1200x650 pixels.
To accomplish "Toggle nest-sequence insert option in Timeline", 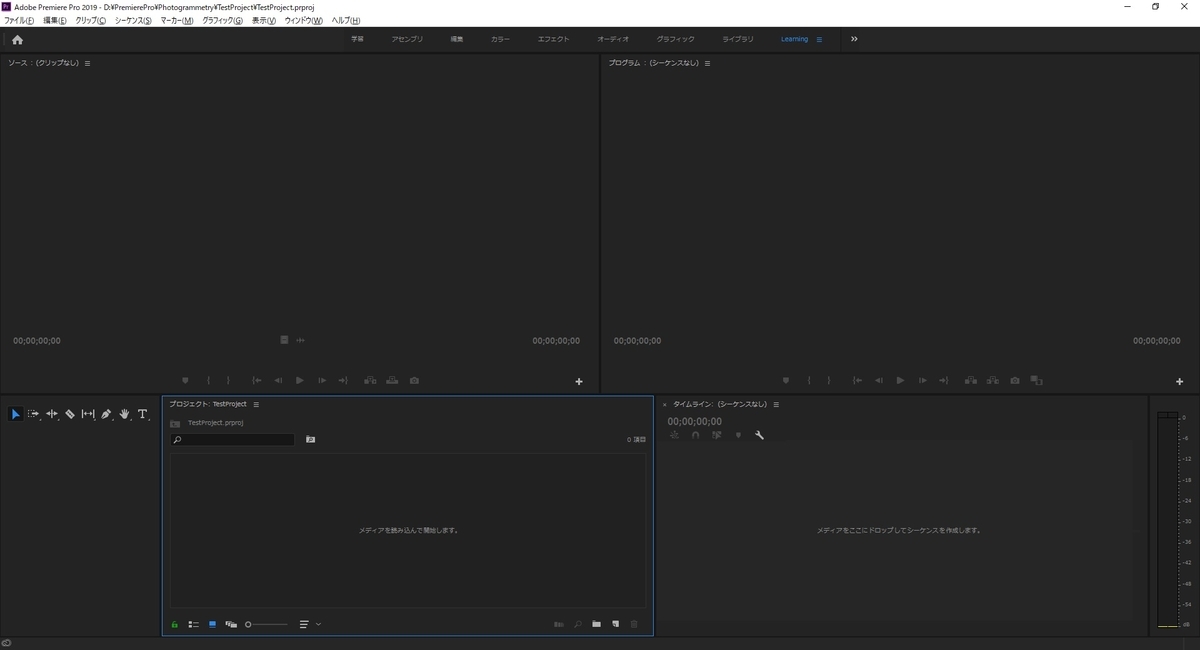I will (x=674, y=435).
